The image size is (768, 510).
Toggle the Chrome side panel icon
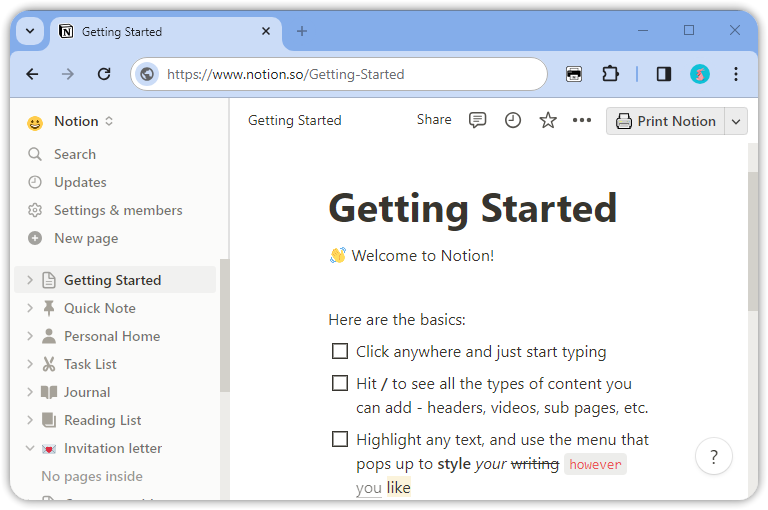(x=664, y=74)
